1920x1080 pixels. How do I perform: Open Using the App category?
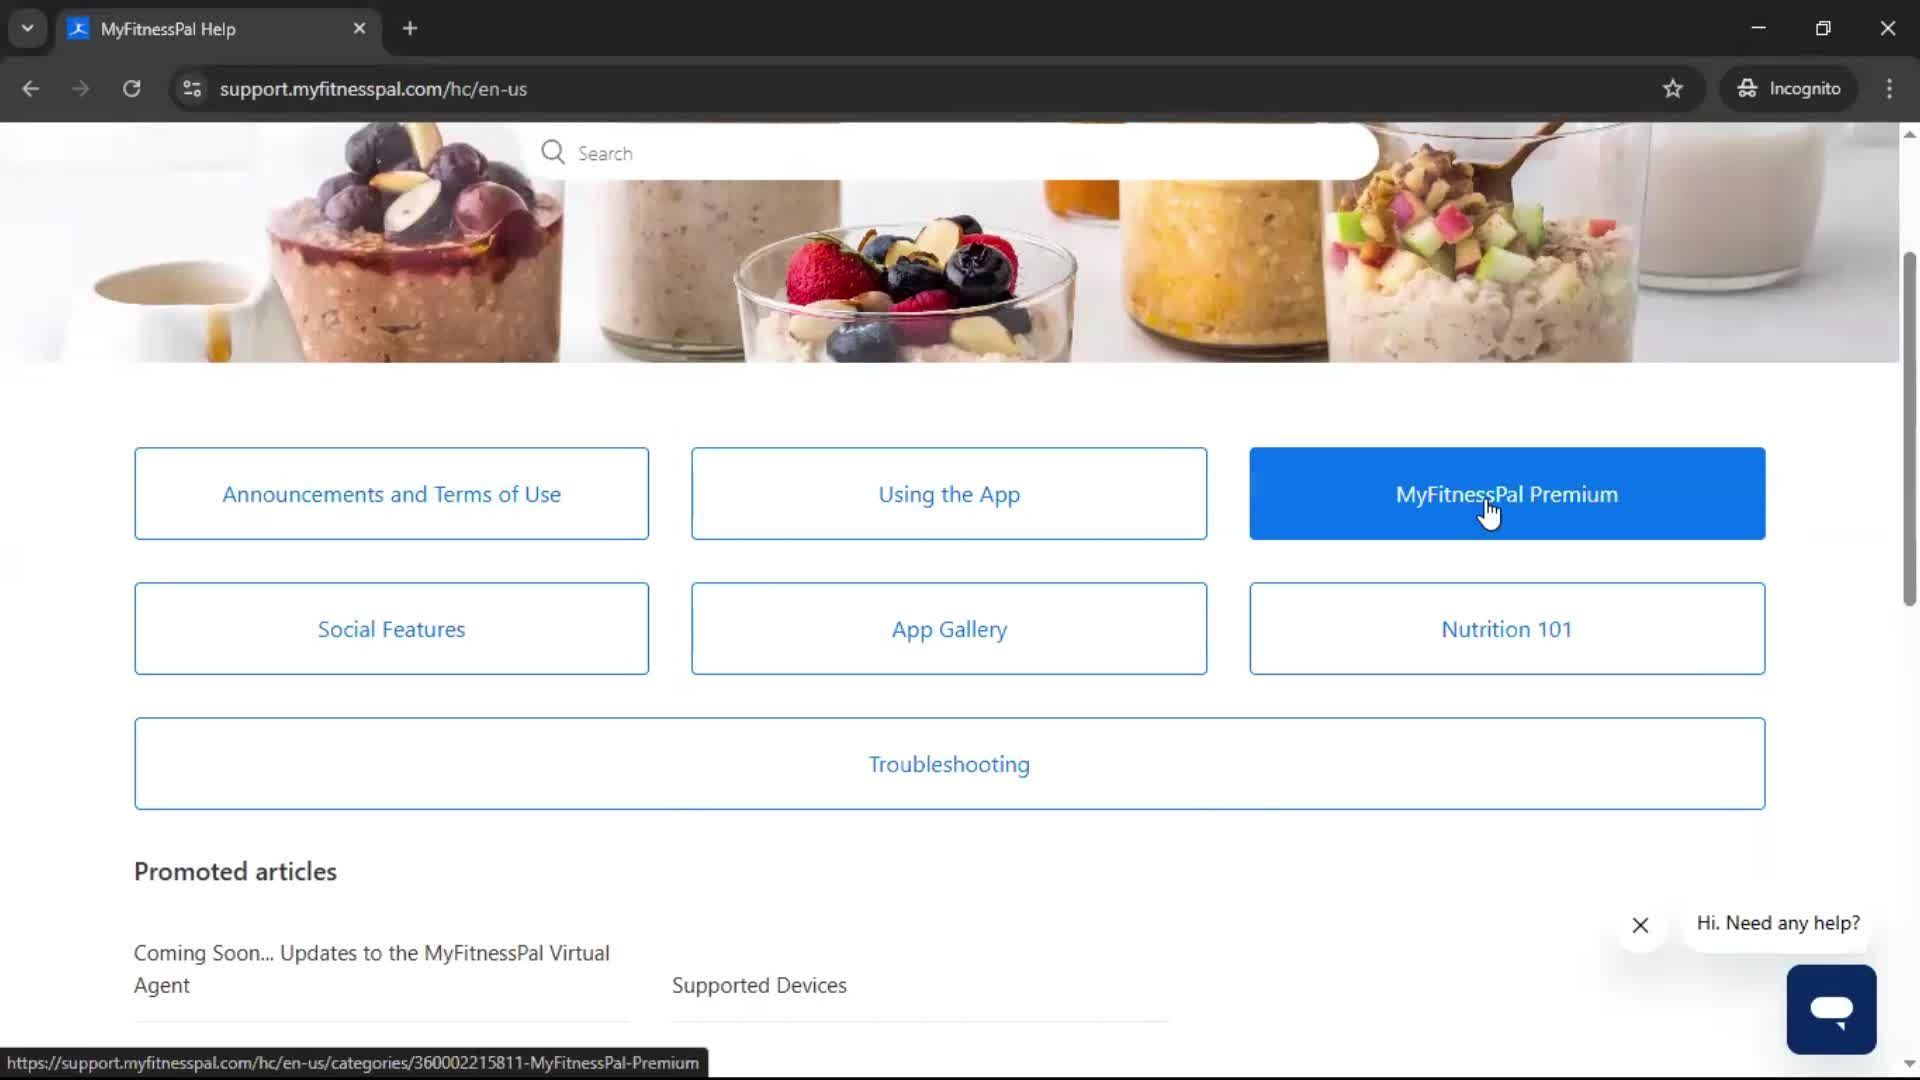point(949,494)
